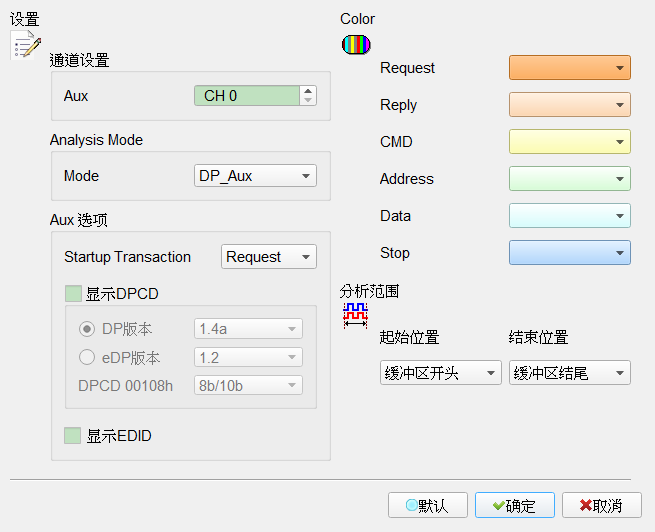655x532 pixels.
Task: Open the Reply color swatch picker
Action: coord(570,104)
